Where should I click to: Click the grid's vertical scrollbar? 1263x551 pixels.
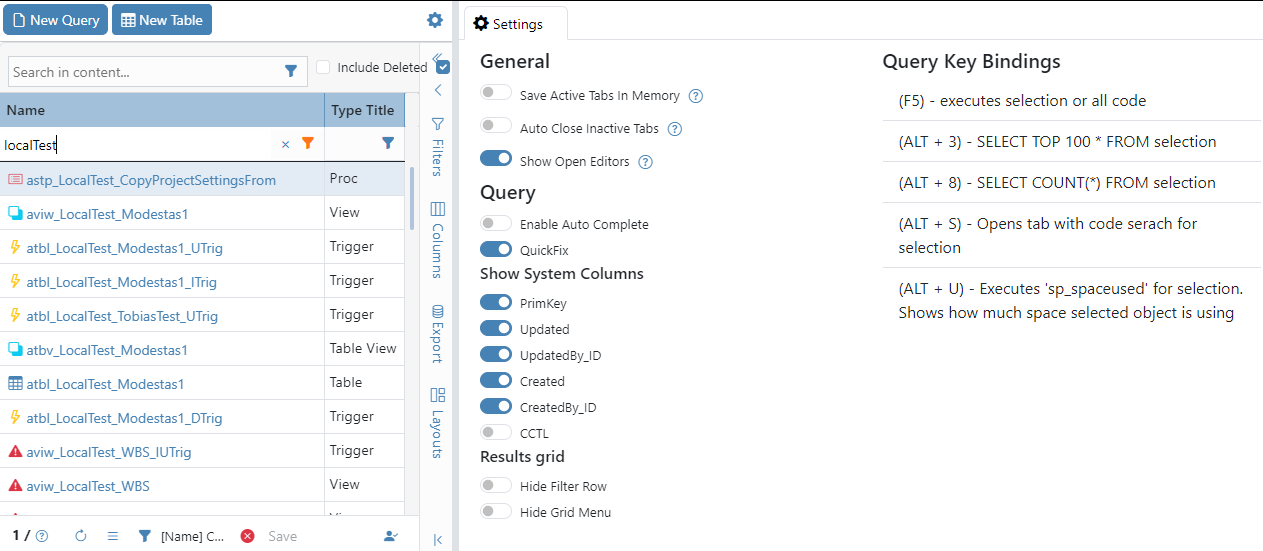coord(411,197)
